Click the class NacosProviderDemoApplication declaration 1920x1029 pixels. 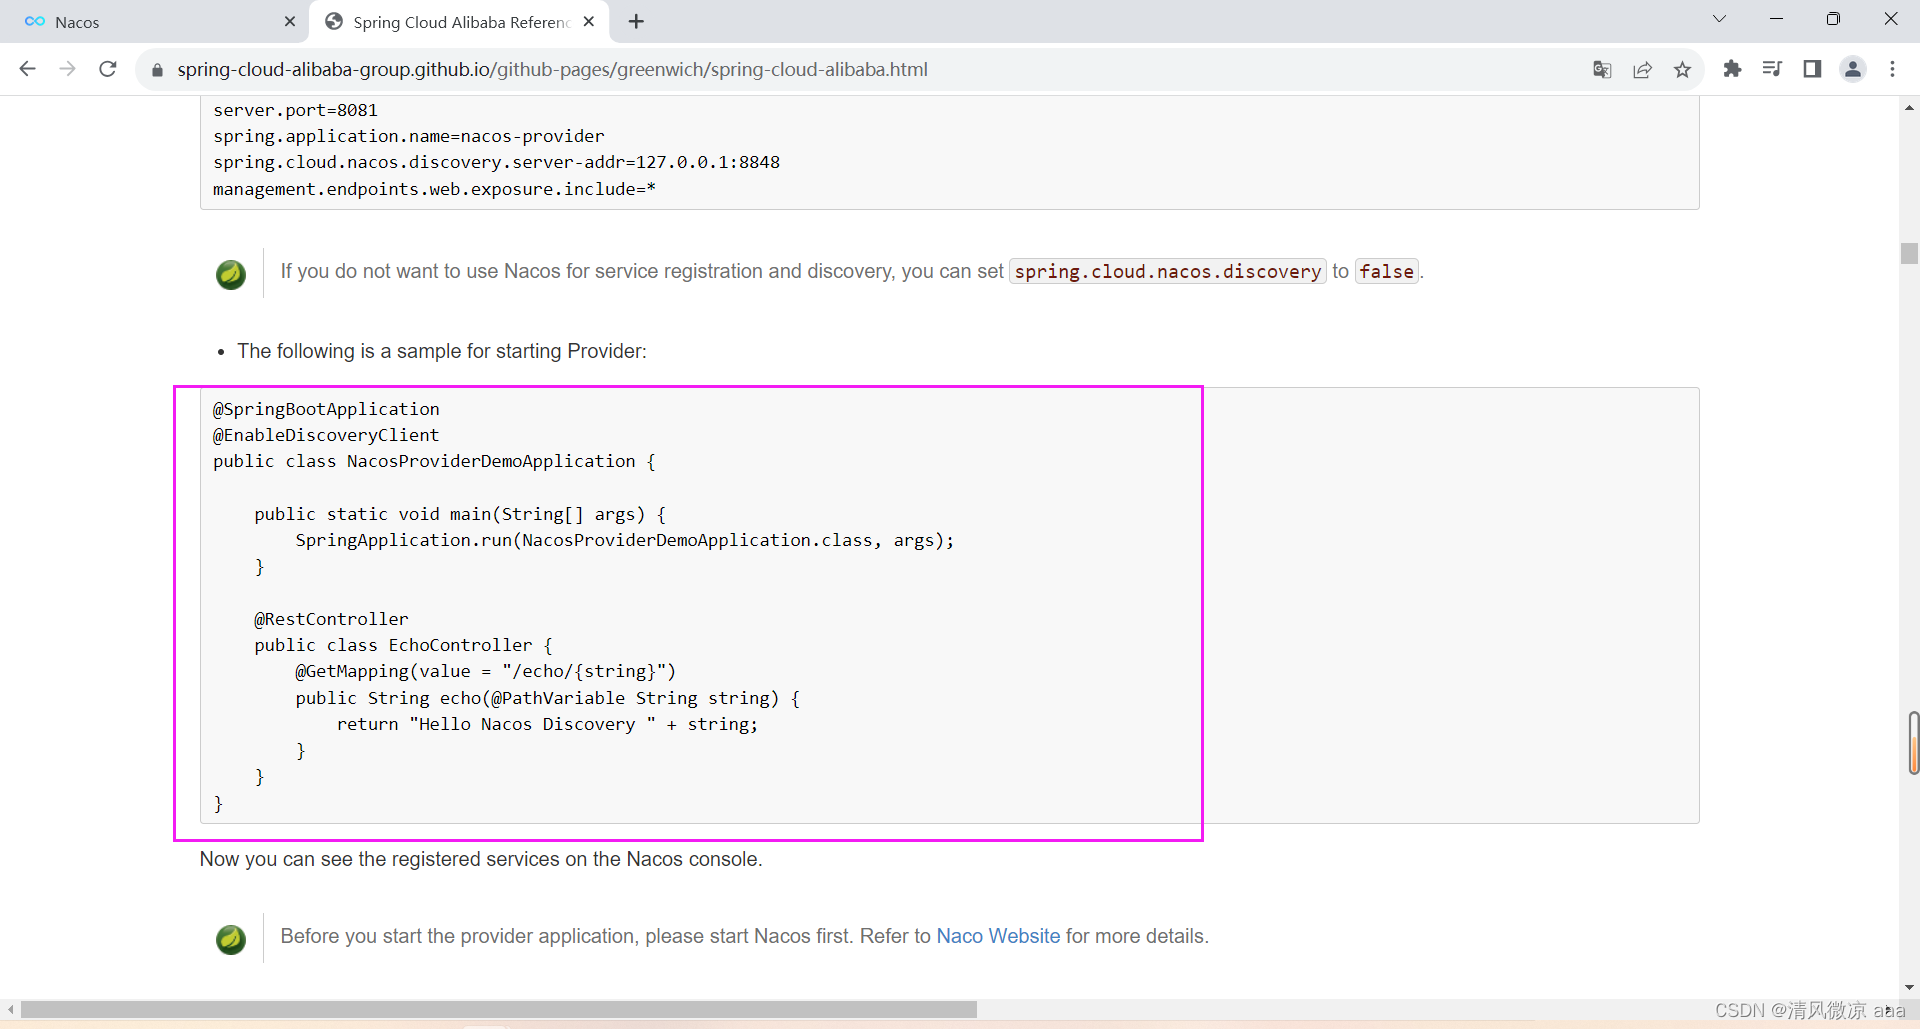pos(434,461)
